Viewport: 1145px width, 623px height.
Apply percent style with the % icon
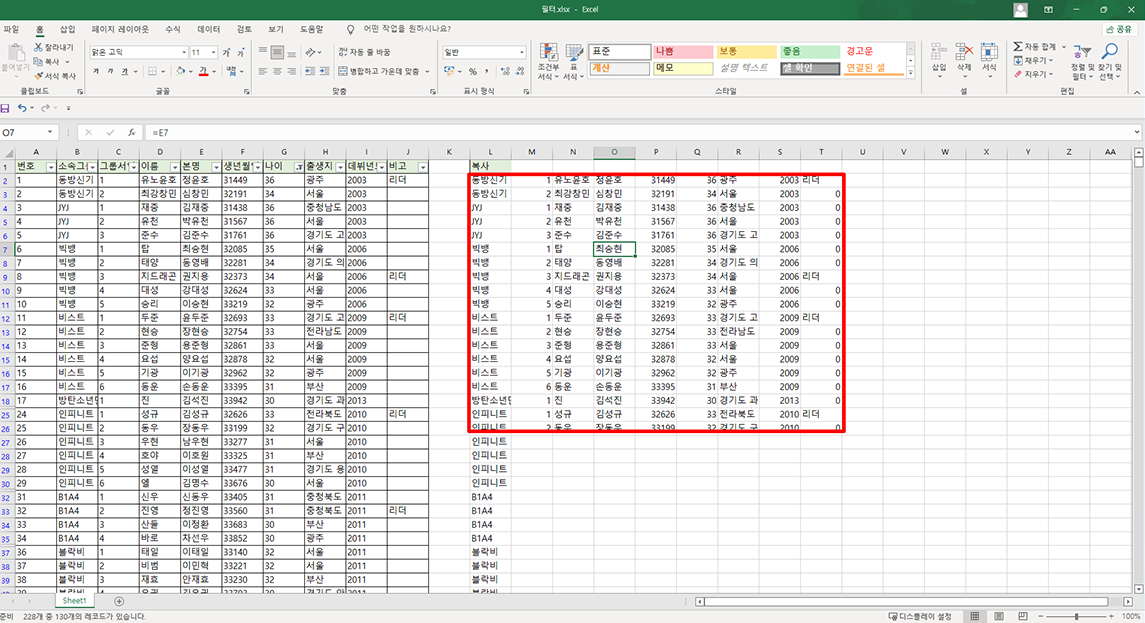tap(472, 71)
